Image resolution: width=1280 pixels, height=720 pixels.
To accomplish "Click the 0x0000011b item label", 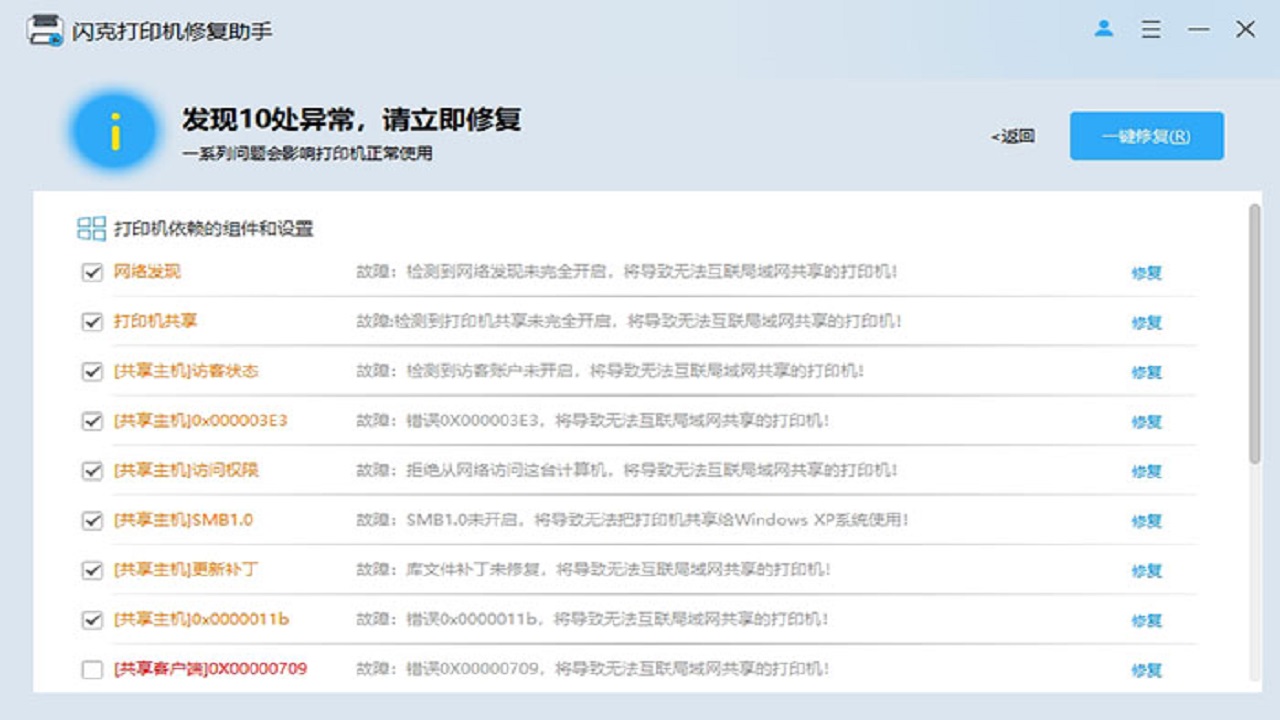I will click(x=201, y=619).
